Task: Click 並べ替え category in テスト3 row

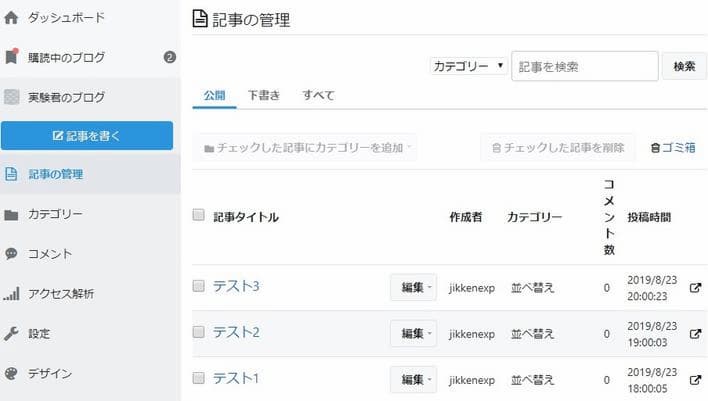Action: tap(532, 288)
